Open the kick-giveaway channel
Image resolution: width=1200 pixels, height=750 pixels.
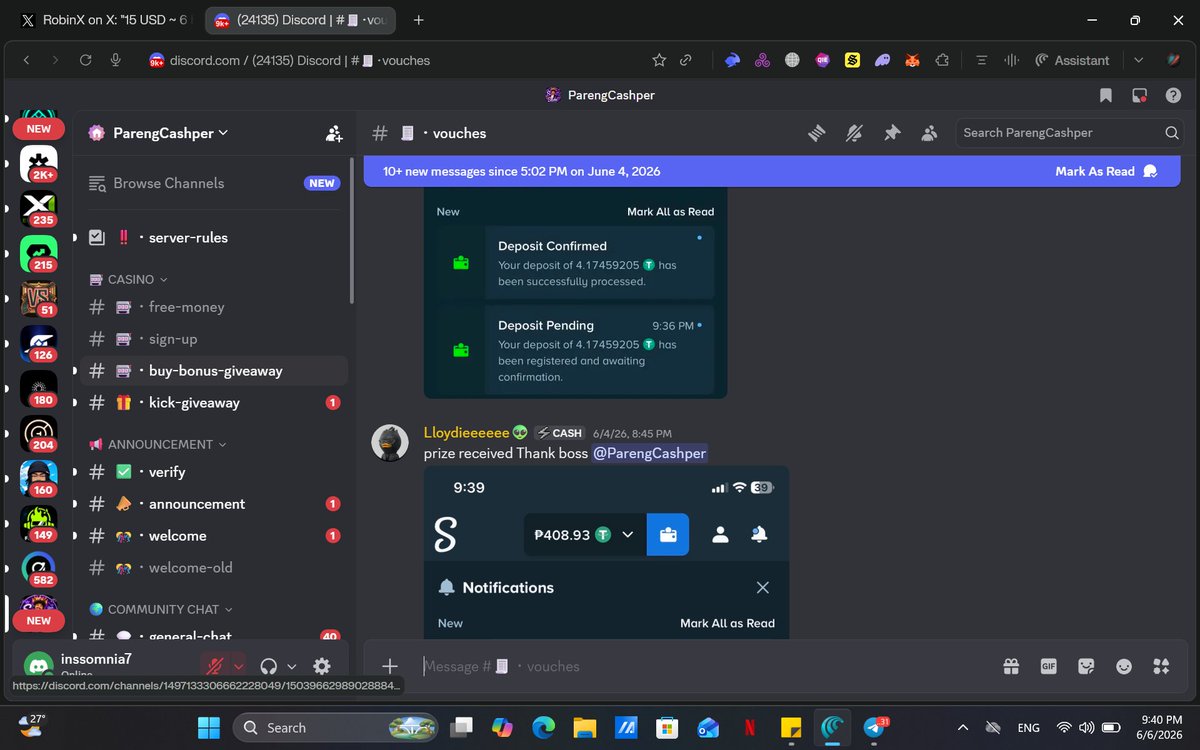pyautogui.click(x=214, y=403)
